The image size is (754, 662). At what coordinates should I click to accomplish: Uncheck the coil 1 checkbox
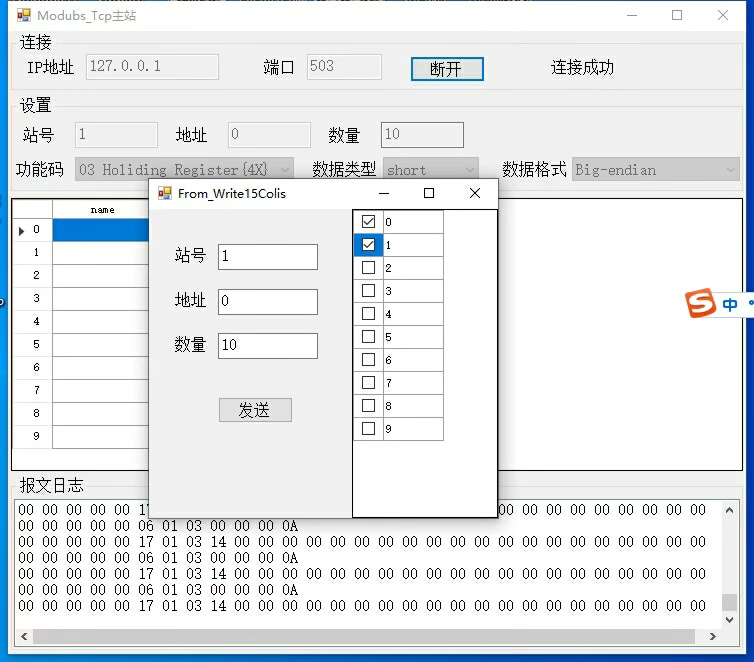[368, 245]
